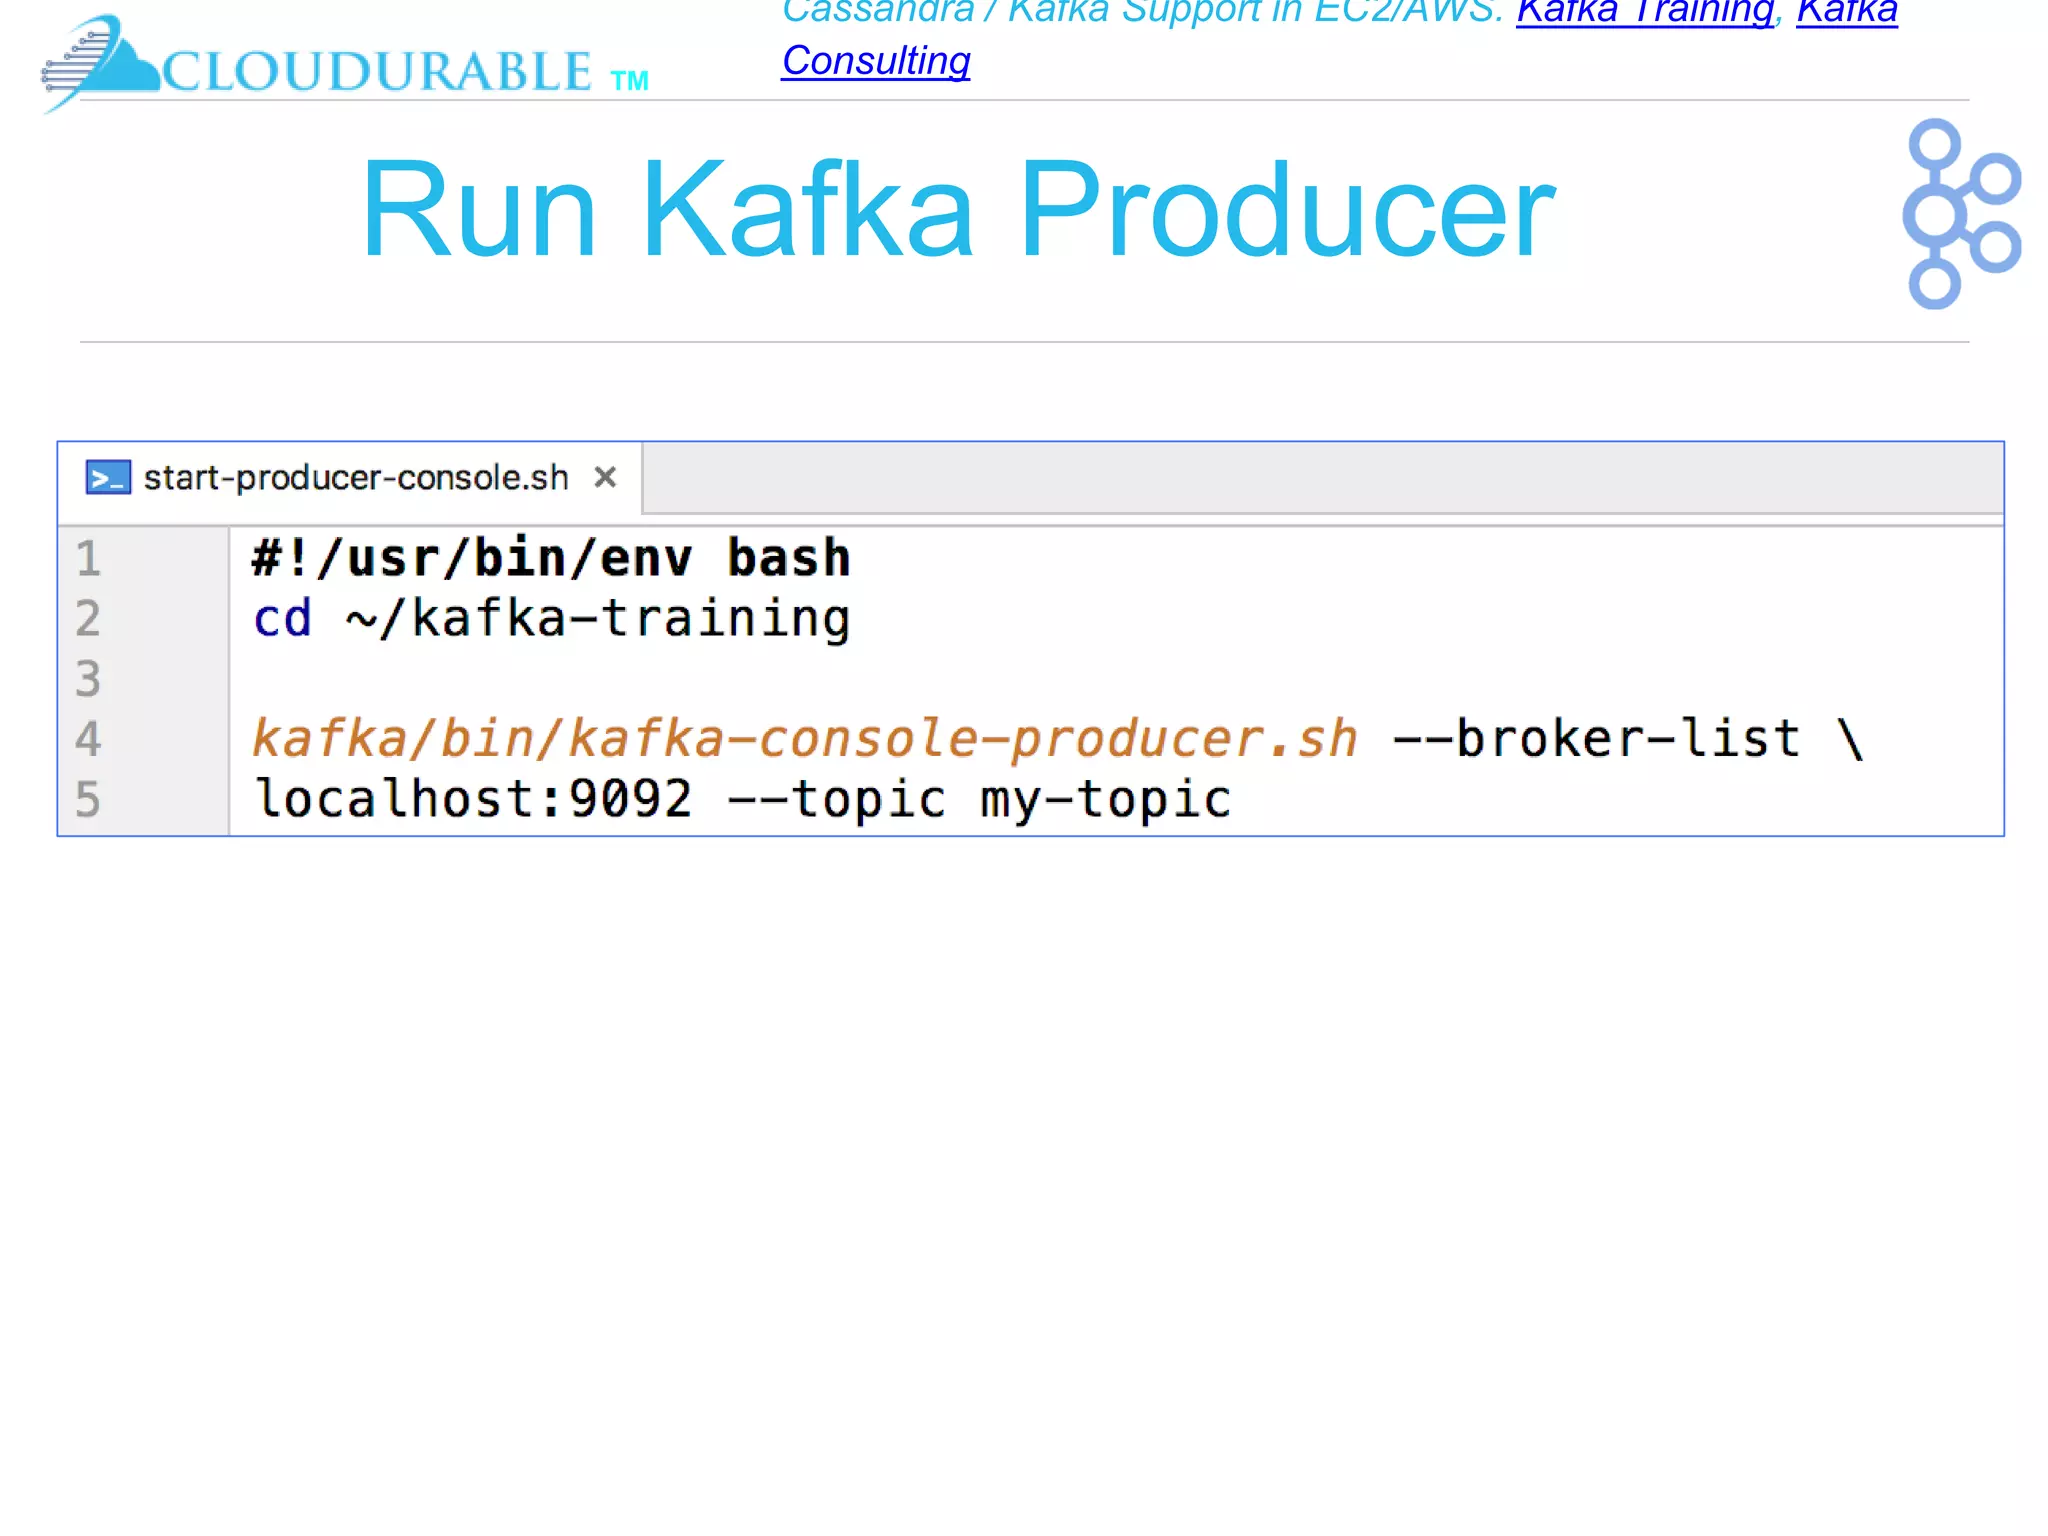The height and width of the screenshot is (1536, 2048).
Task: Close the start-producer-console.sh tab
Action: tap(605, 478)
